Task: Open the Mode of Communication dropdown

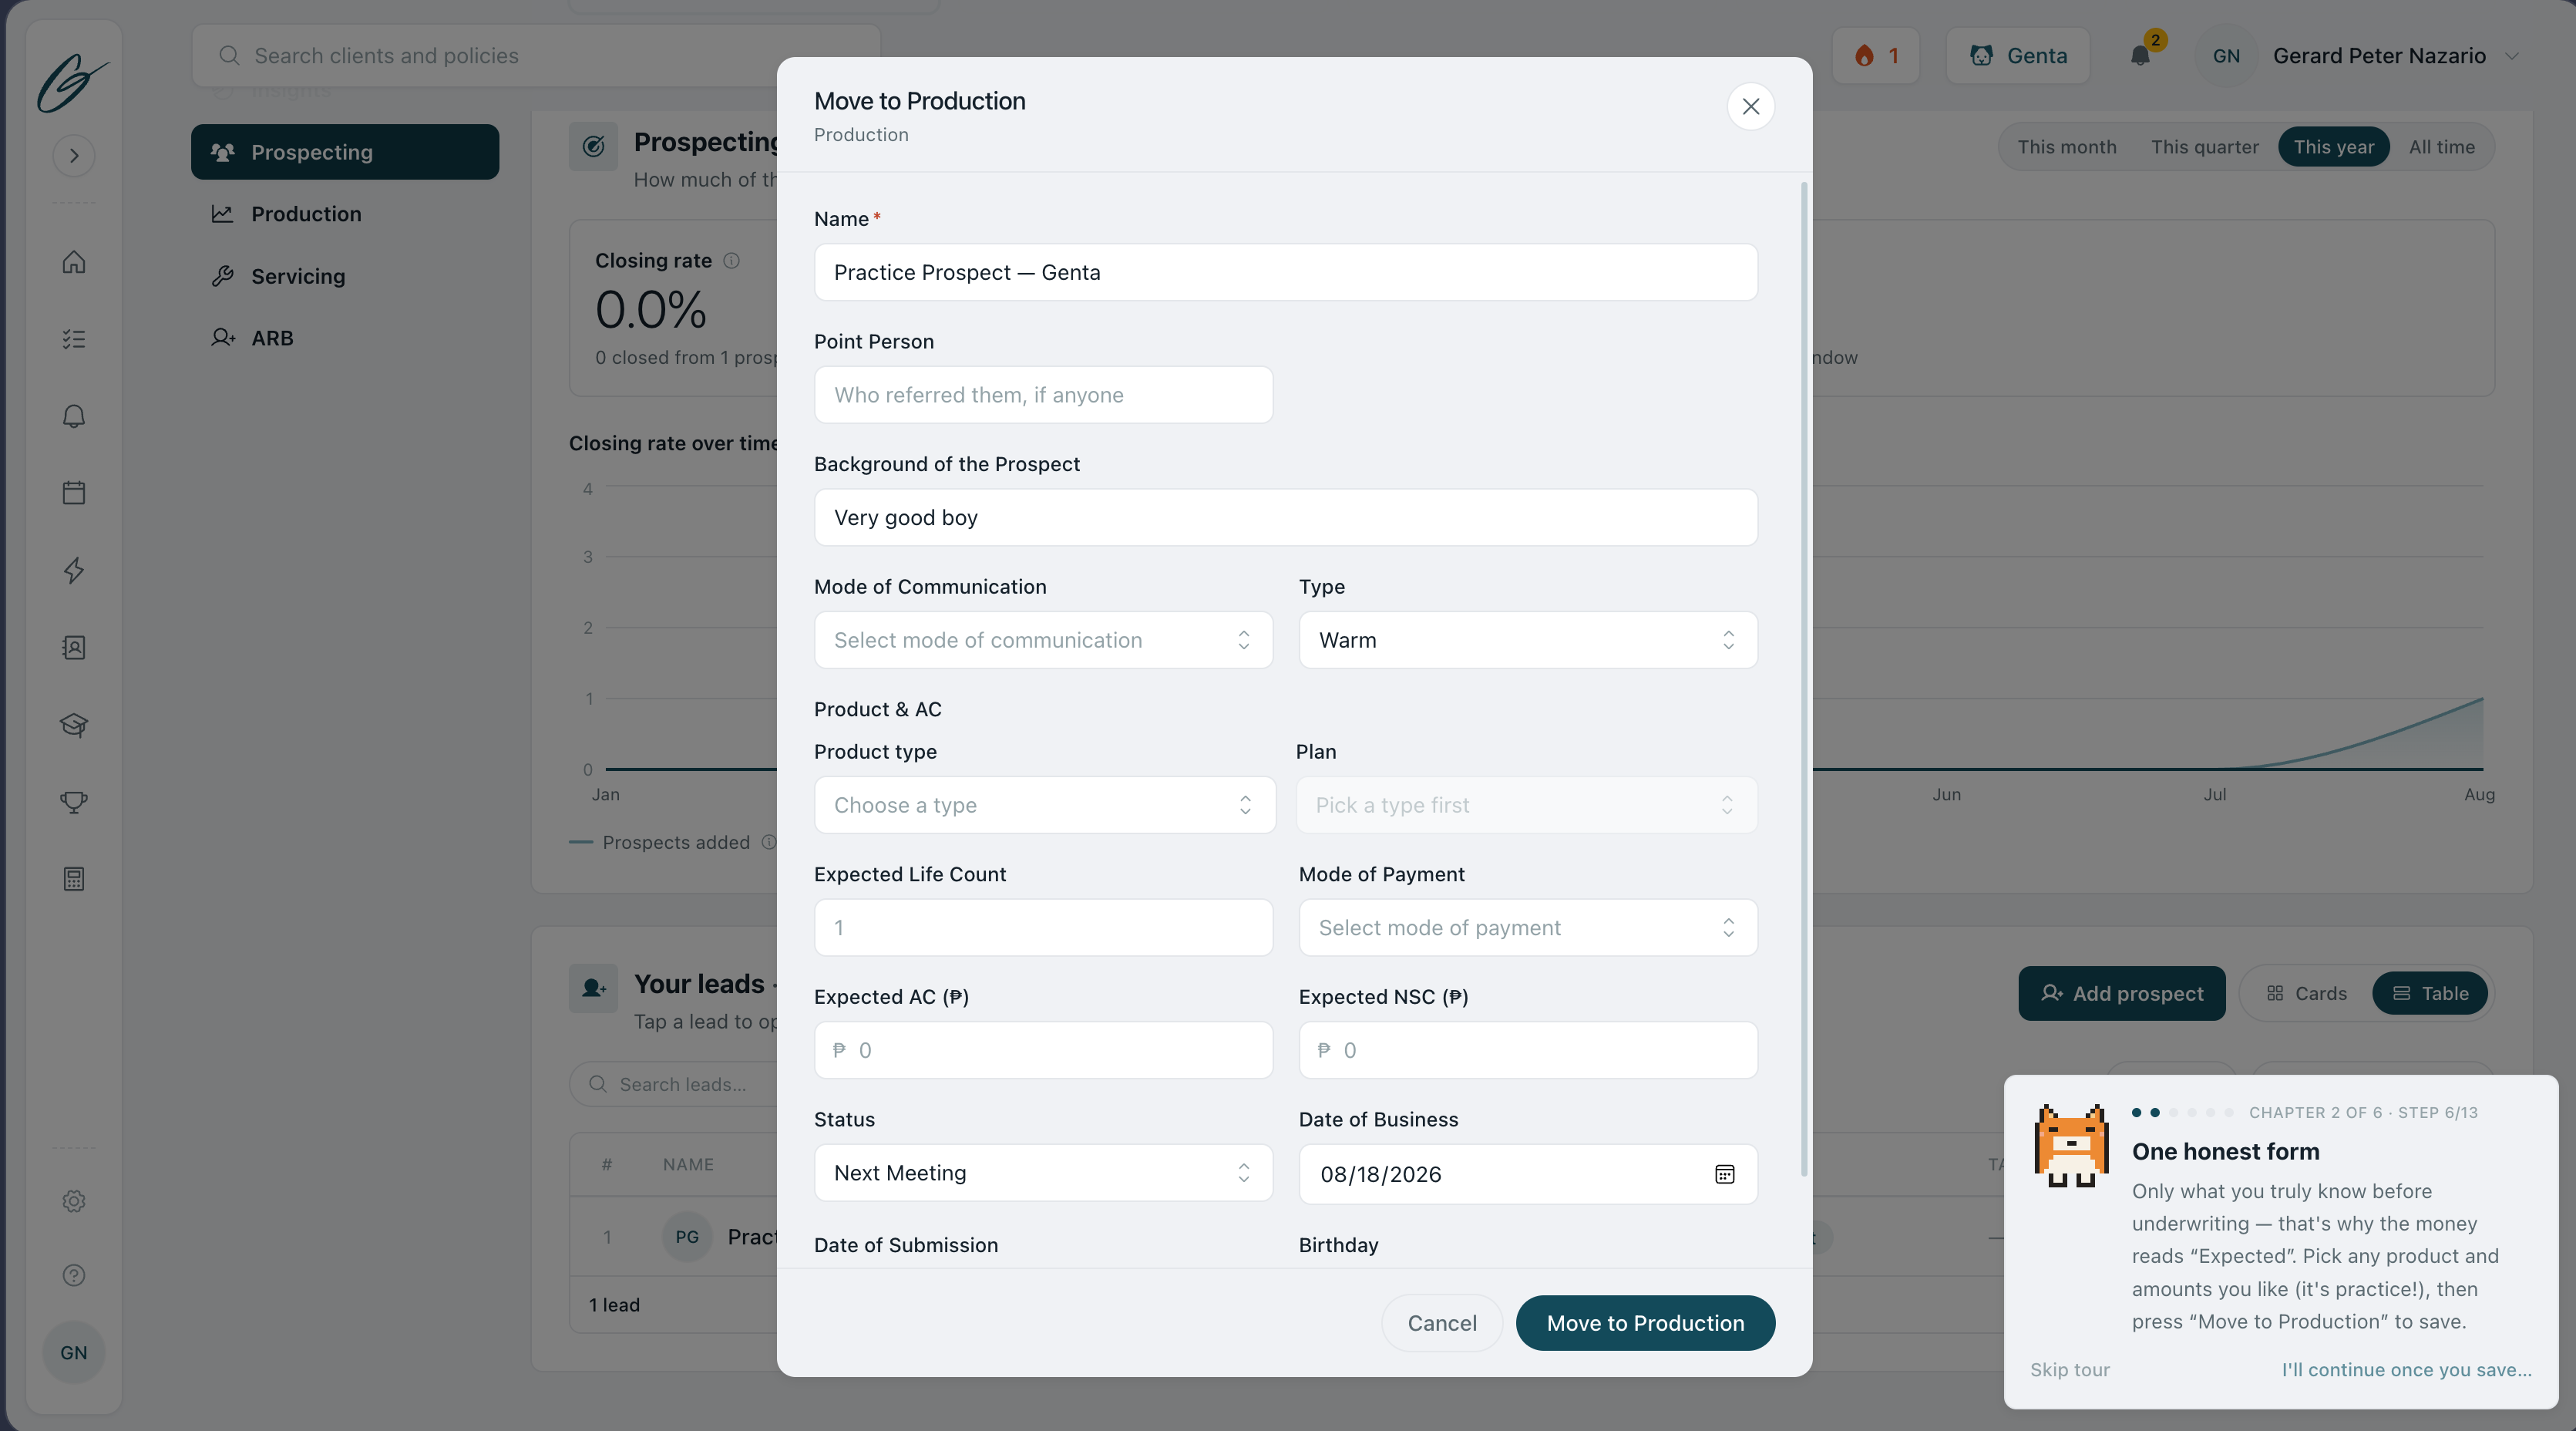Action: tap(1043, 640)
